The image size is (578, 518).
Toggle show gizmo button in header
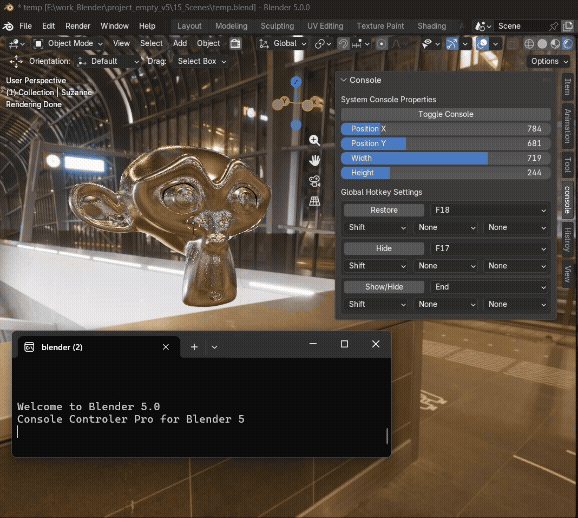coord(452,44)
